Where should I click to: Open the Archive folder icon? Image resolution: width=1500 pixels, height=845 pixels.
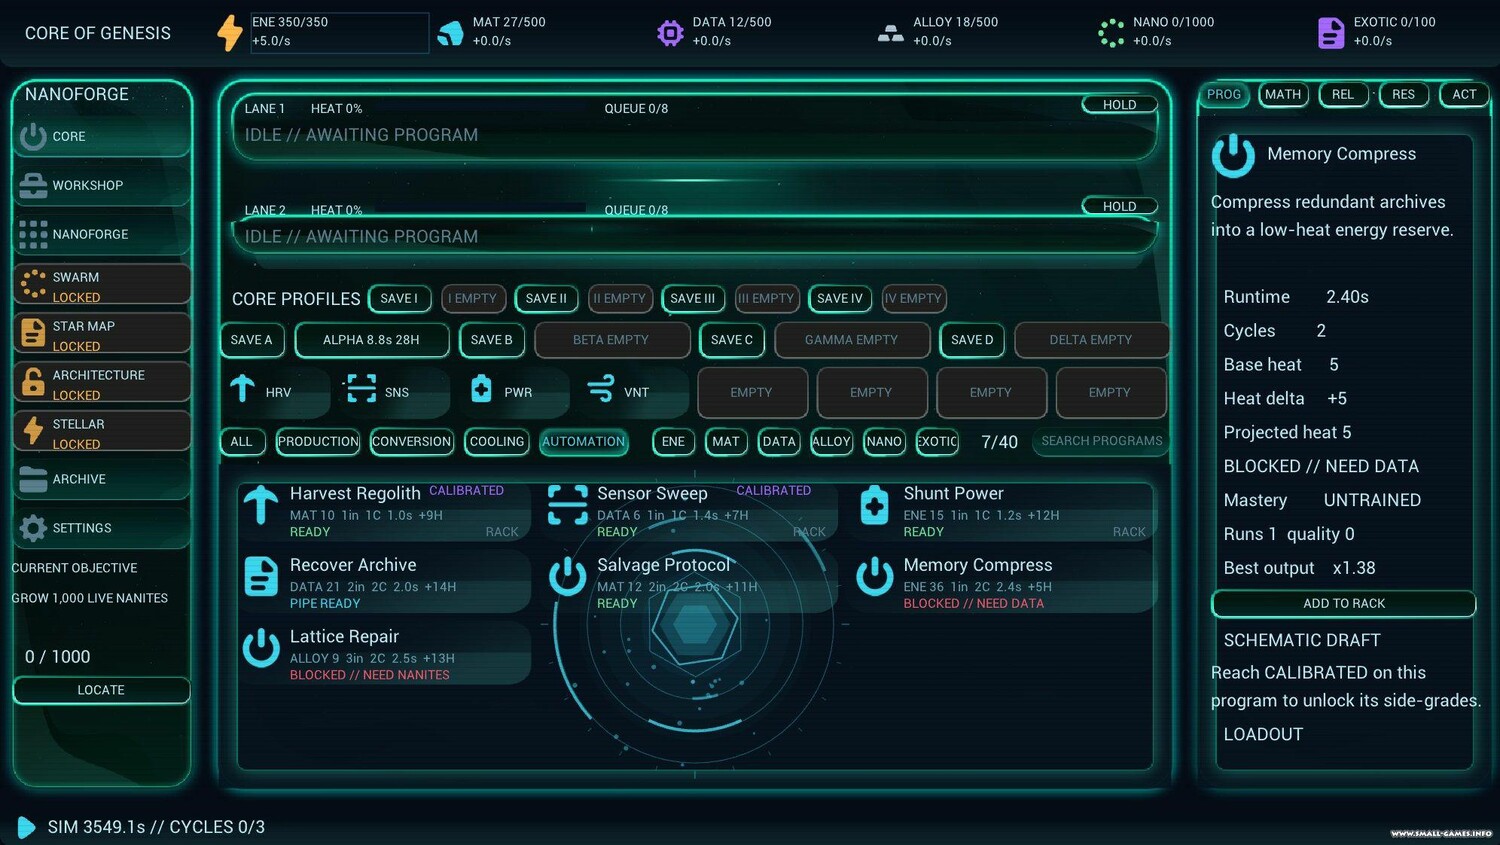(x=33, y=480)
